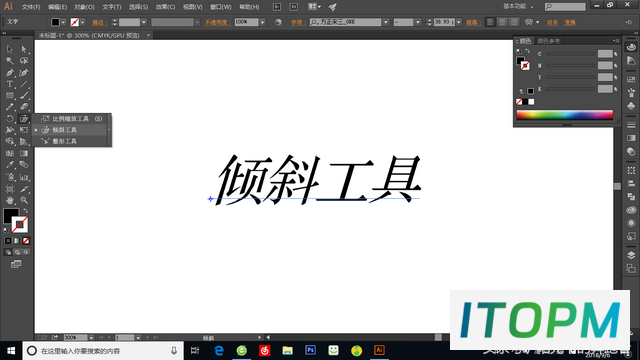Open the 基本功能 workspace switcher
This screenshot has width=640, height=360.
[x=518, y=7]
